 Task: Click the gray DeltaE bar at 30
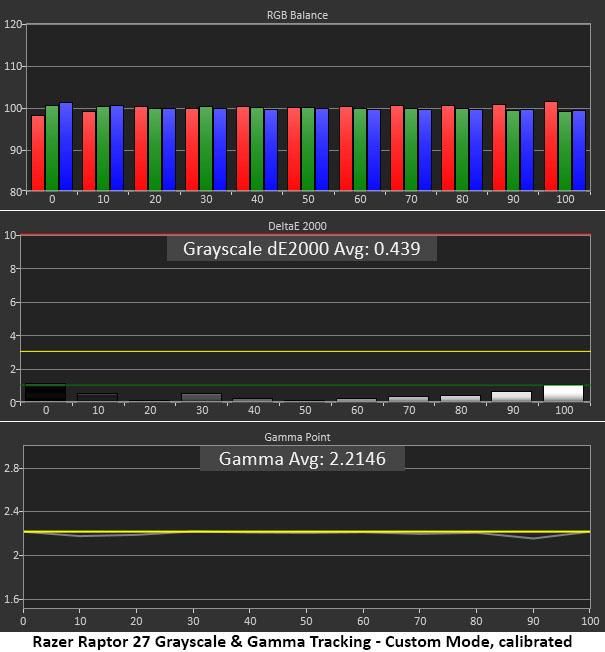click(x=202, y=397)
